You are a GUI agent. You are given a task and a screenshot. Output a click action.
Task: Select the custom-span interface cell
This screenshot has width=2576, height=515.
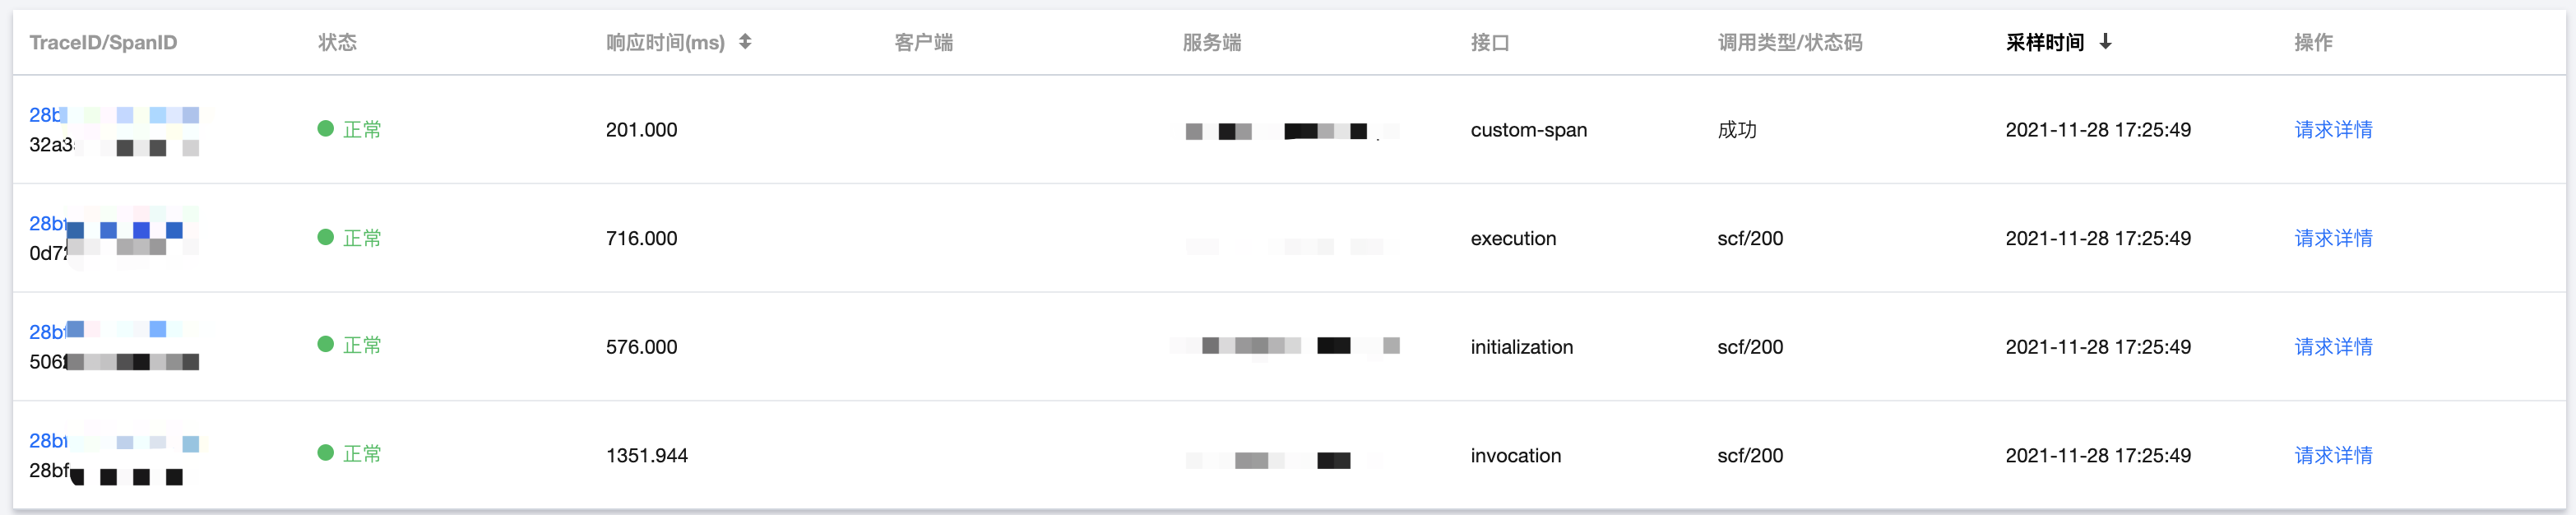pyautogui.click(x=1529, y=130)
